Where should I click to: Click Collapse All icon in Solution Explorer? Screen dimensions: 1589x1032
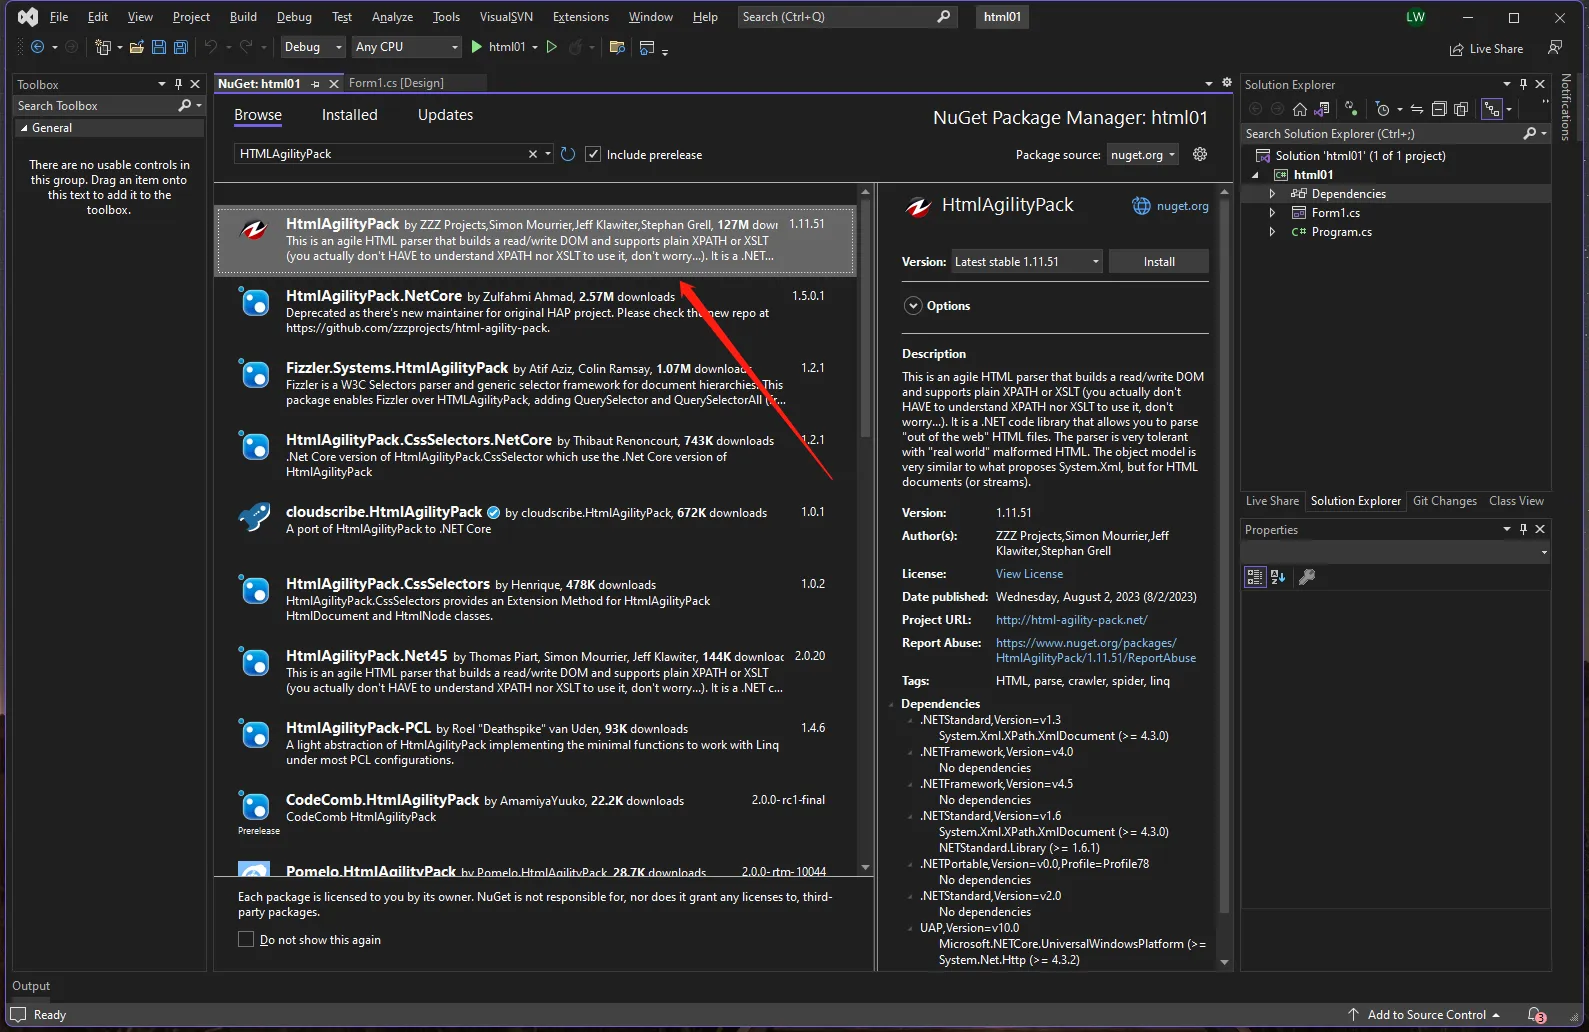click(x=1439, y=109)
